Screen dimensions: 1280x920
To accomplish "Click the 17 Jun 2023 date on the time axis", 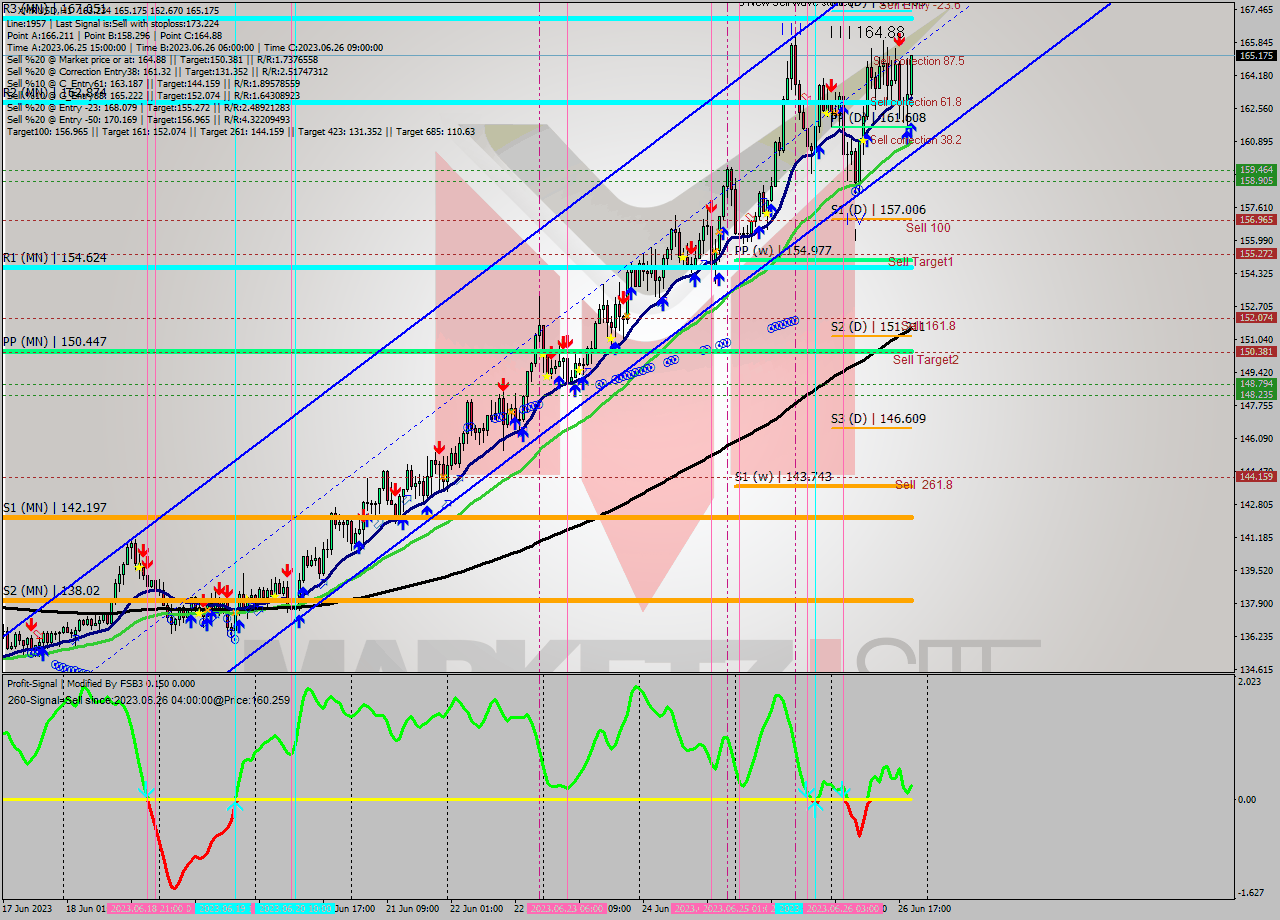I will pos(28,909).
